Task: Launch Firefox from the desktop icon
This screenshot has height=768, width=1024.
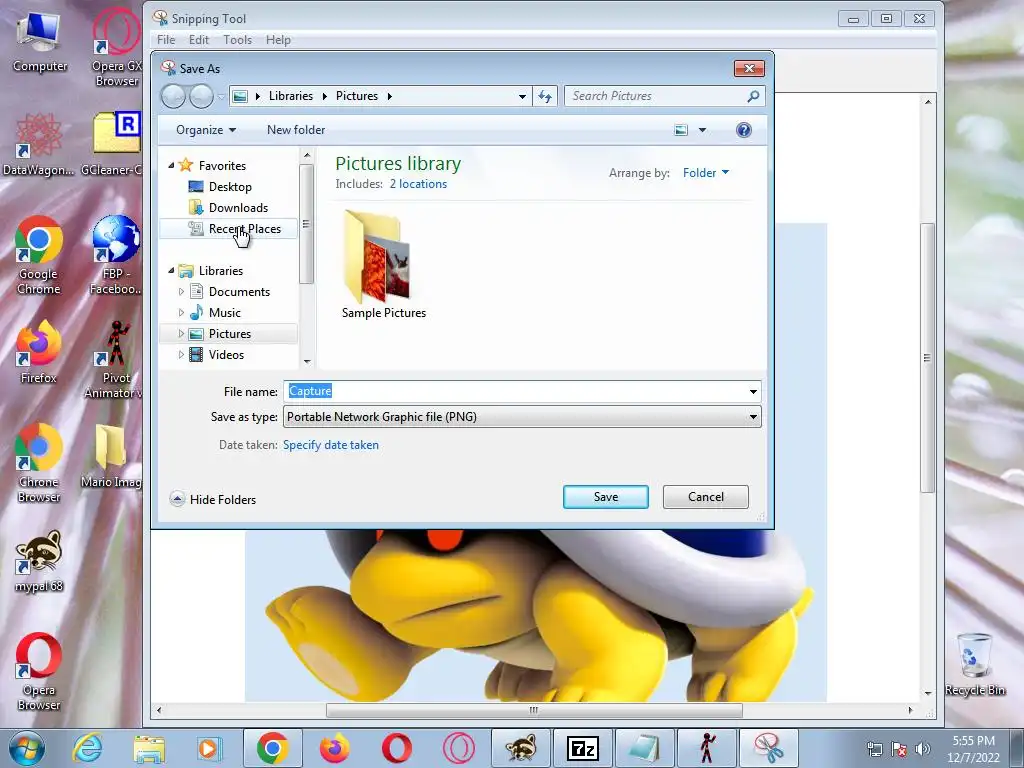Action: coord(39,353)
